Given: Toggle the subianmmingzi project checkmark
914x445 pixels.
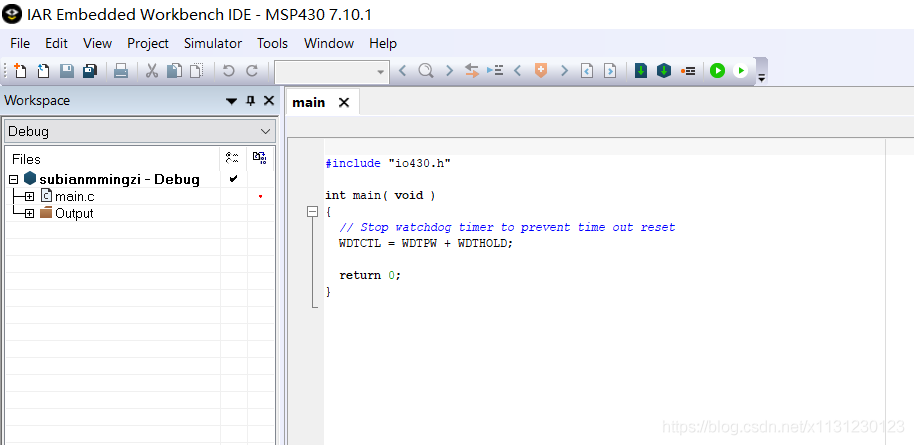Looking at the screenshot, I should [x=233, y=179].
